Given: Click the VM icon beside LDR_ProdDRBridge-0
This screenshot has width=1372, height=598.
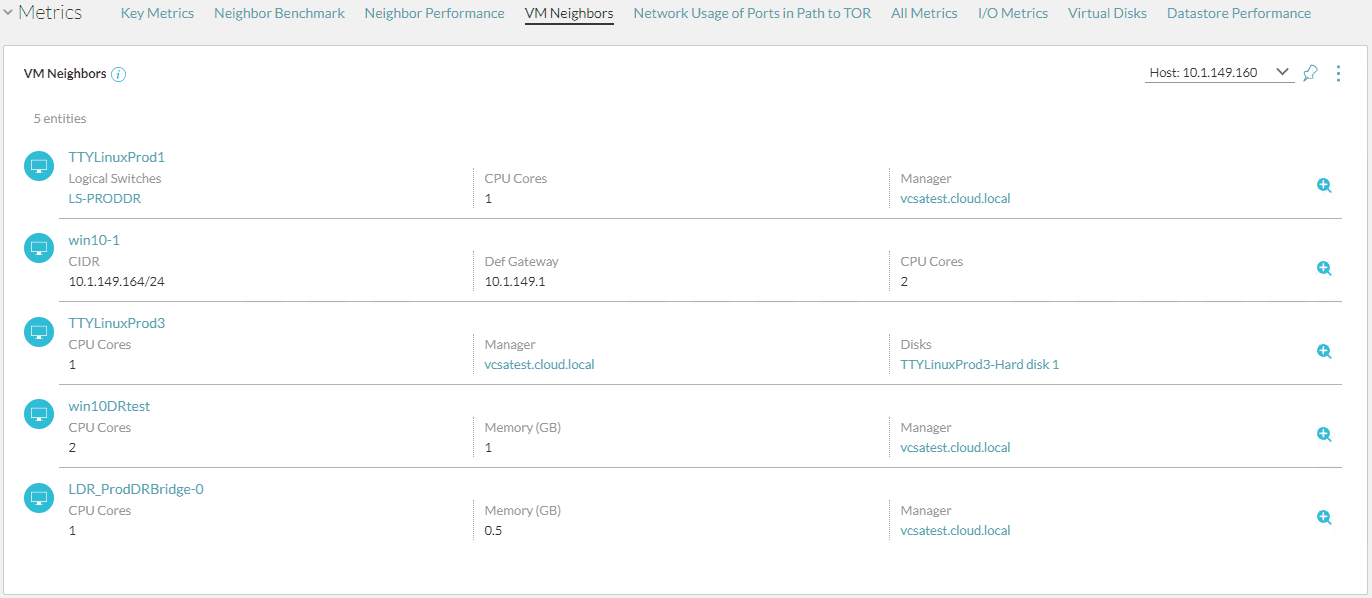Looking at the screenshot, I should click(38, 497).
